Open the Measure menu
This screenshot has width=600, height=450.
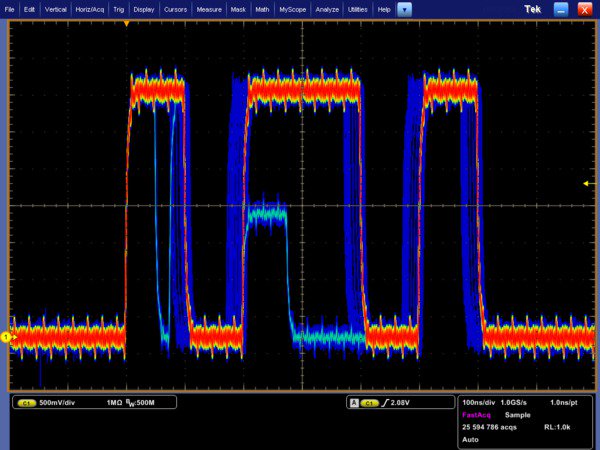(209, 9)
